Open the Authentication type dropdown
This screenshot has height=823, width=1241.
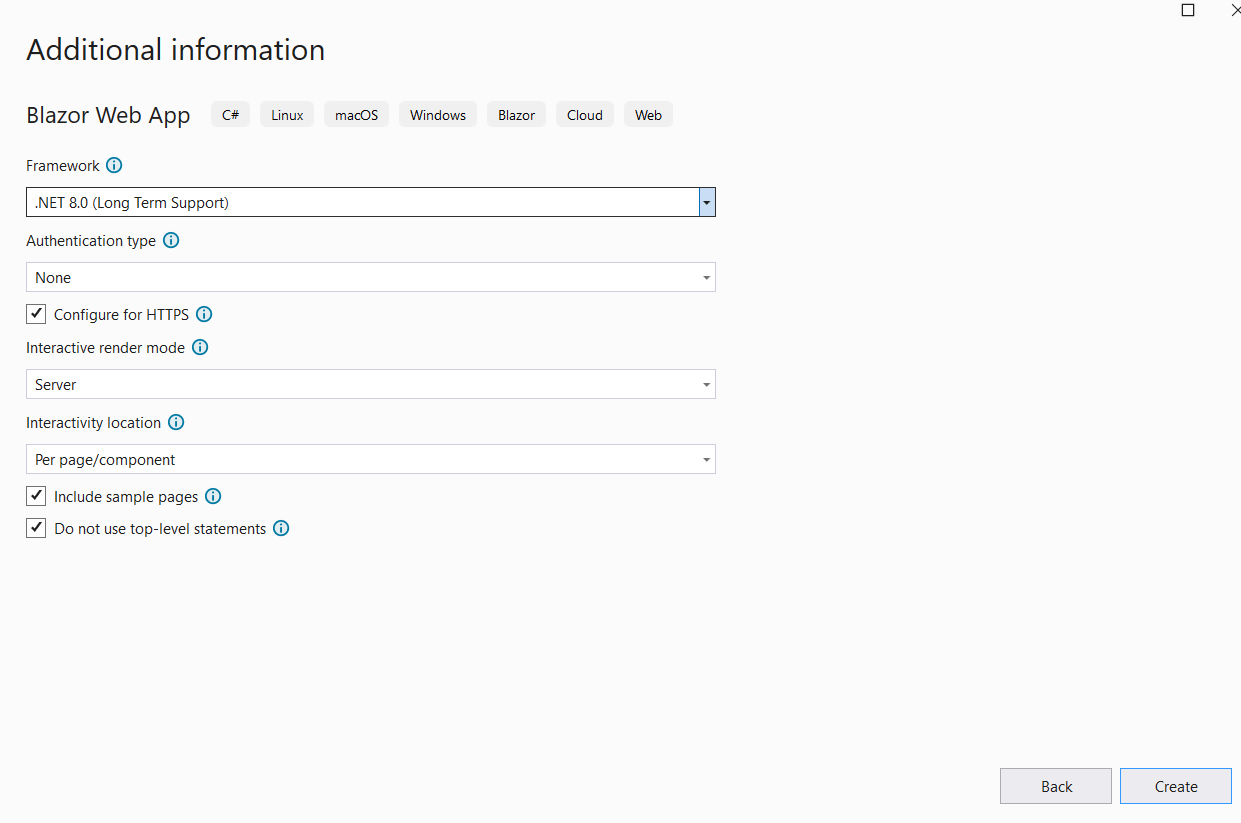coord(371,277)
